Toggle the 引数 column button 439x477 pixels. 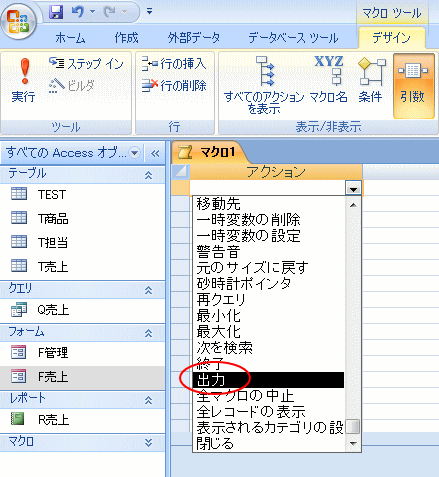tap(413, 86)
